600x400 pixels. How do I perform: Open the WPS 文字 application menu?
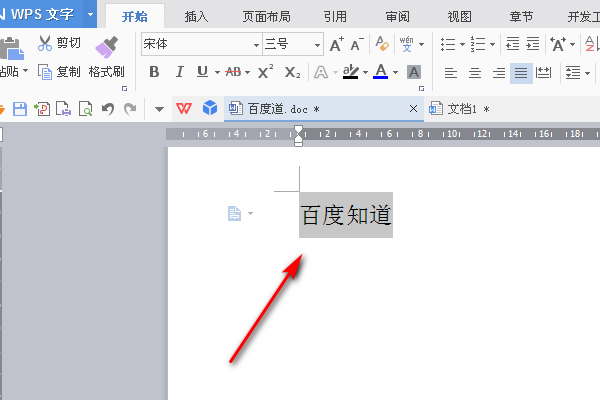(x=41, y=14)
